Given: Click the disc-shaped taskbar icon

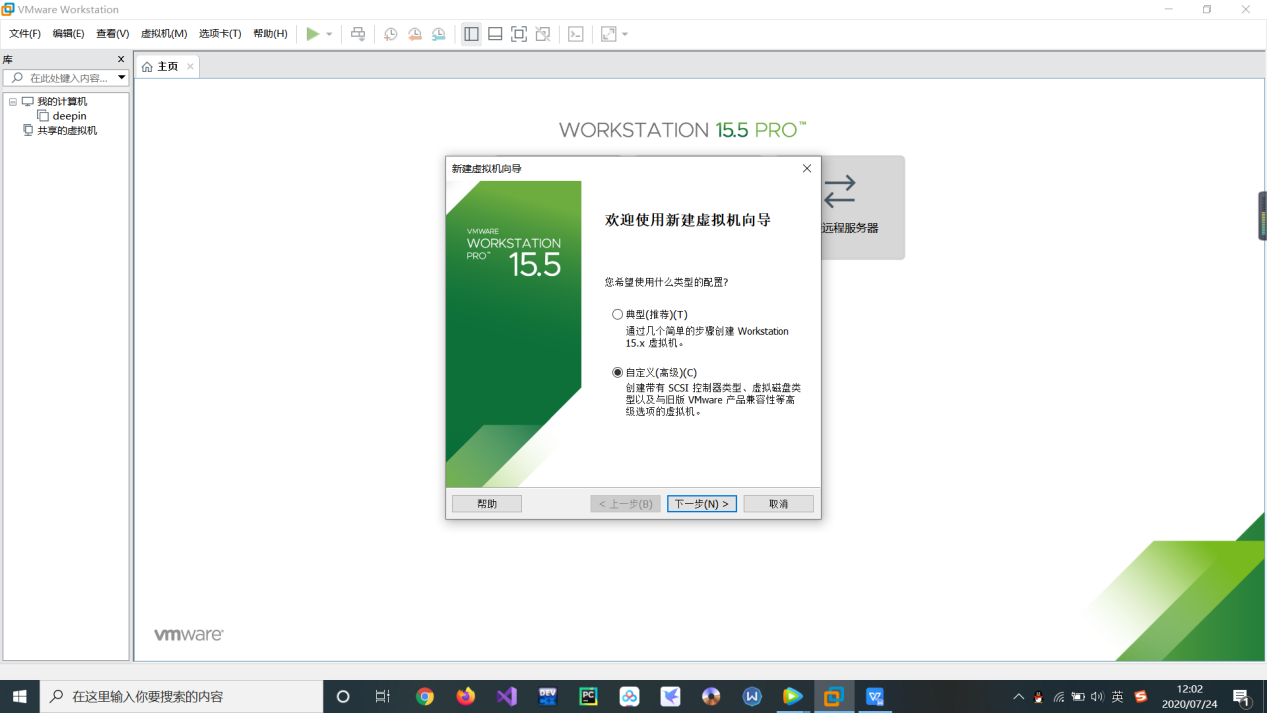Looking at the screenshot, I should [x=711, y=696].
